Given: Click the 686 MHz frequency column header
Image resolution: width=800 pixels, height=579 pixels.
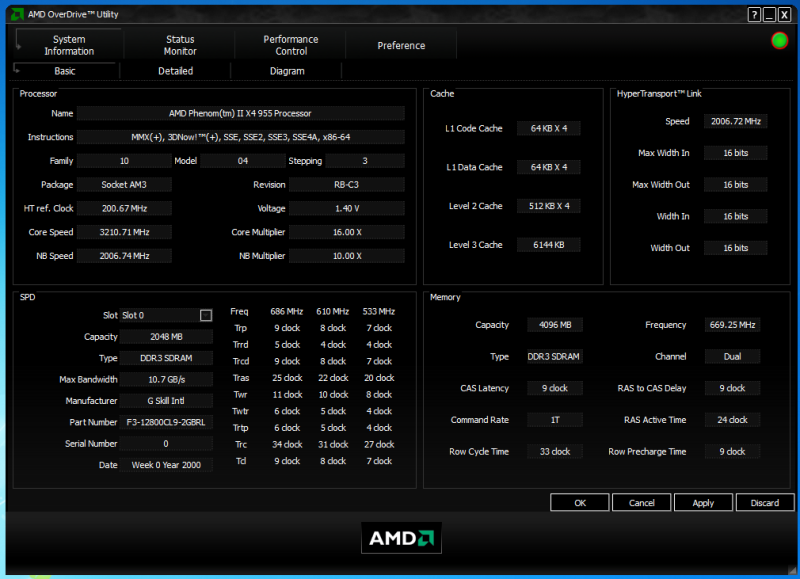Looking at the screenshot, I should [x=287, y=311].
